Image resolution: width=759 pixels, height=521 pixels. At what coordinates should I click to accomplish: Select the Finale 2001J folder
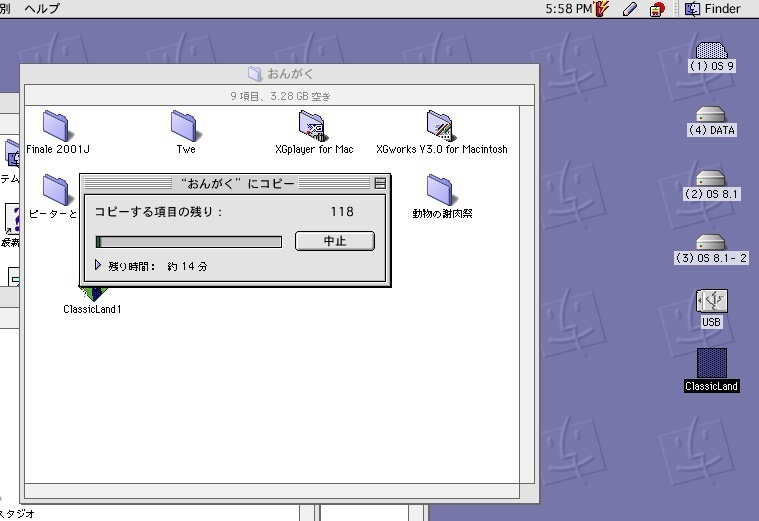pyautogui.click(x=57, y=126)
